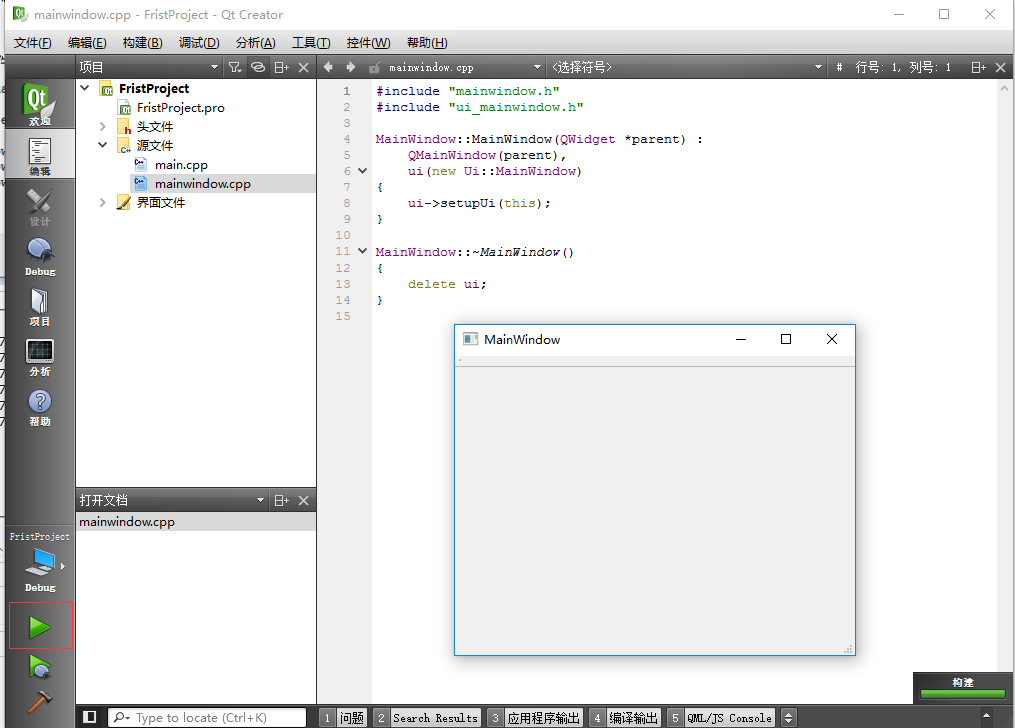Open the Help mode icon

point(39,407)
